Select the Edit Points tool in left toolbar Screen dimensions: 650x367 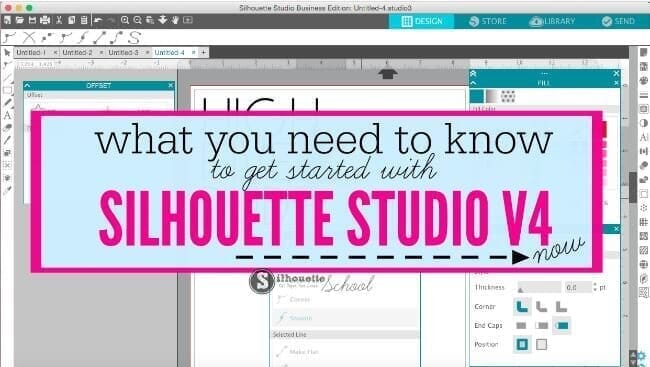[x=7, y=65]
